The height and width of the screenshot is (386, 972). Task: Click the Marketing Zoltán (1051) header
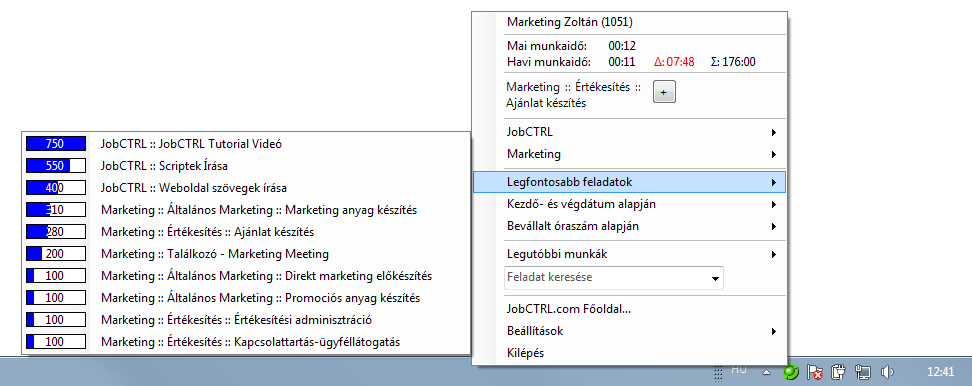tap(570, 22)
